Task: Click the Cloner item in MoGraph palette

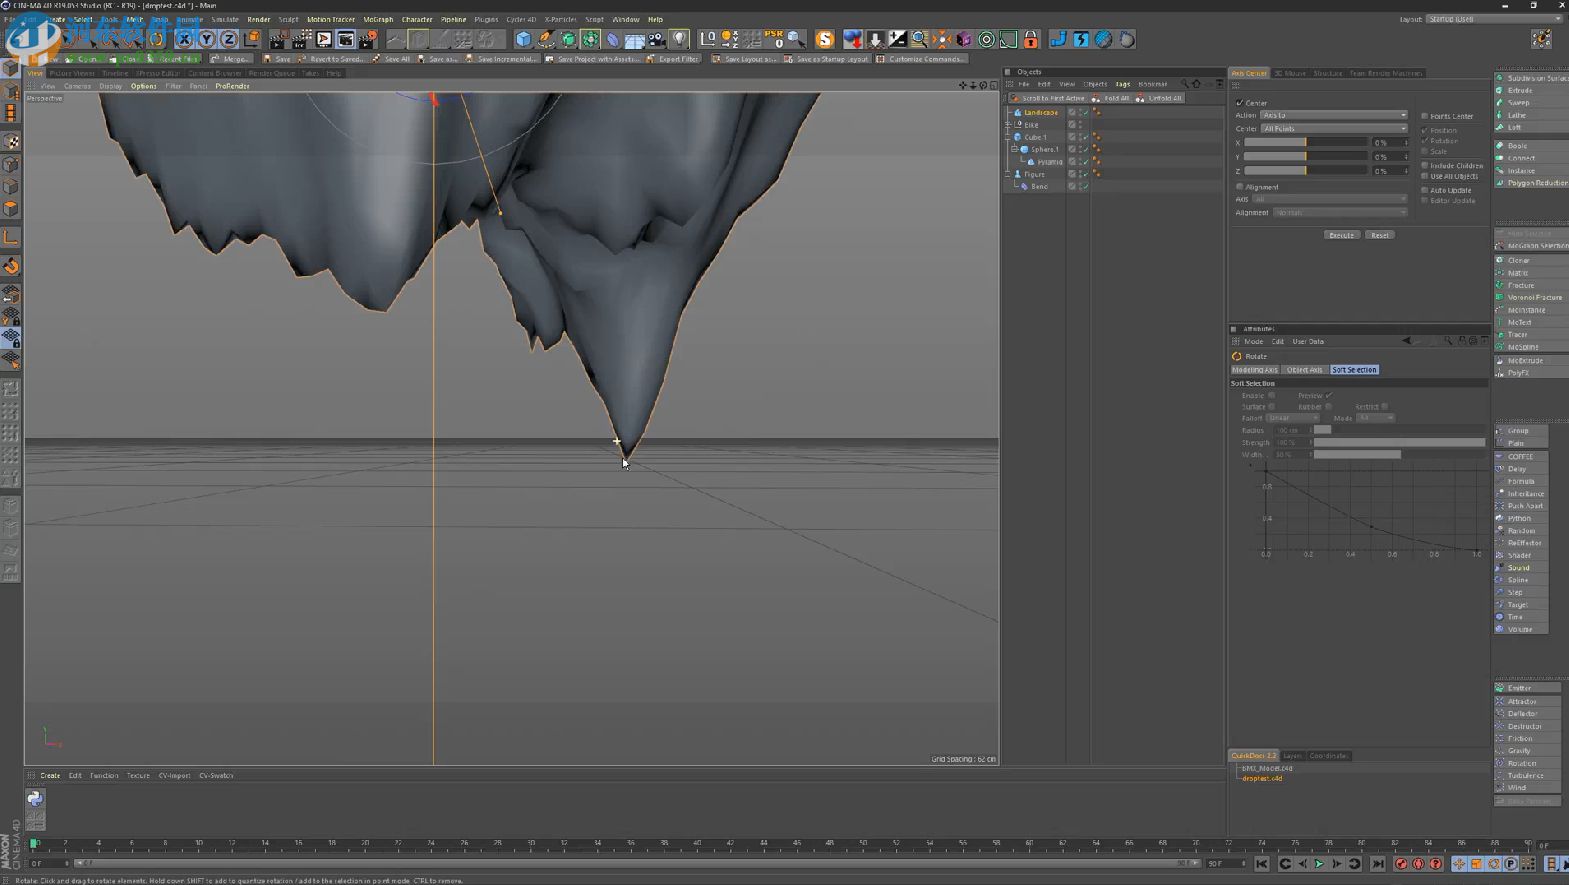Action: pyautogui.click(x=1518, y=260)
